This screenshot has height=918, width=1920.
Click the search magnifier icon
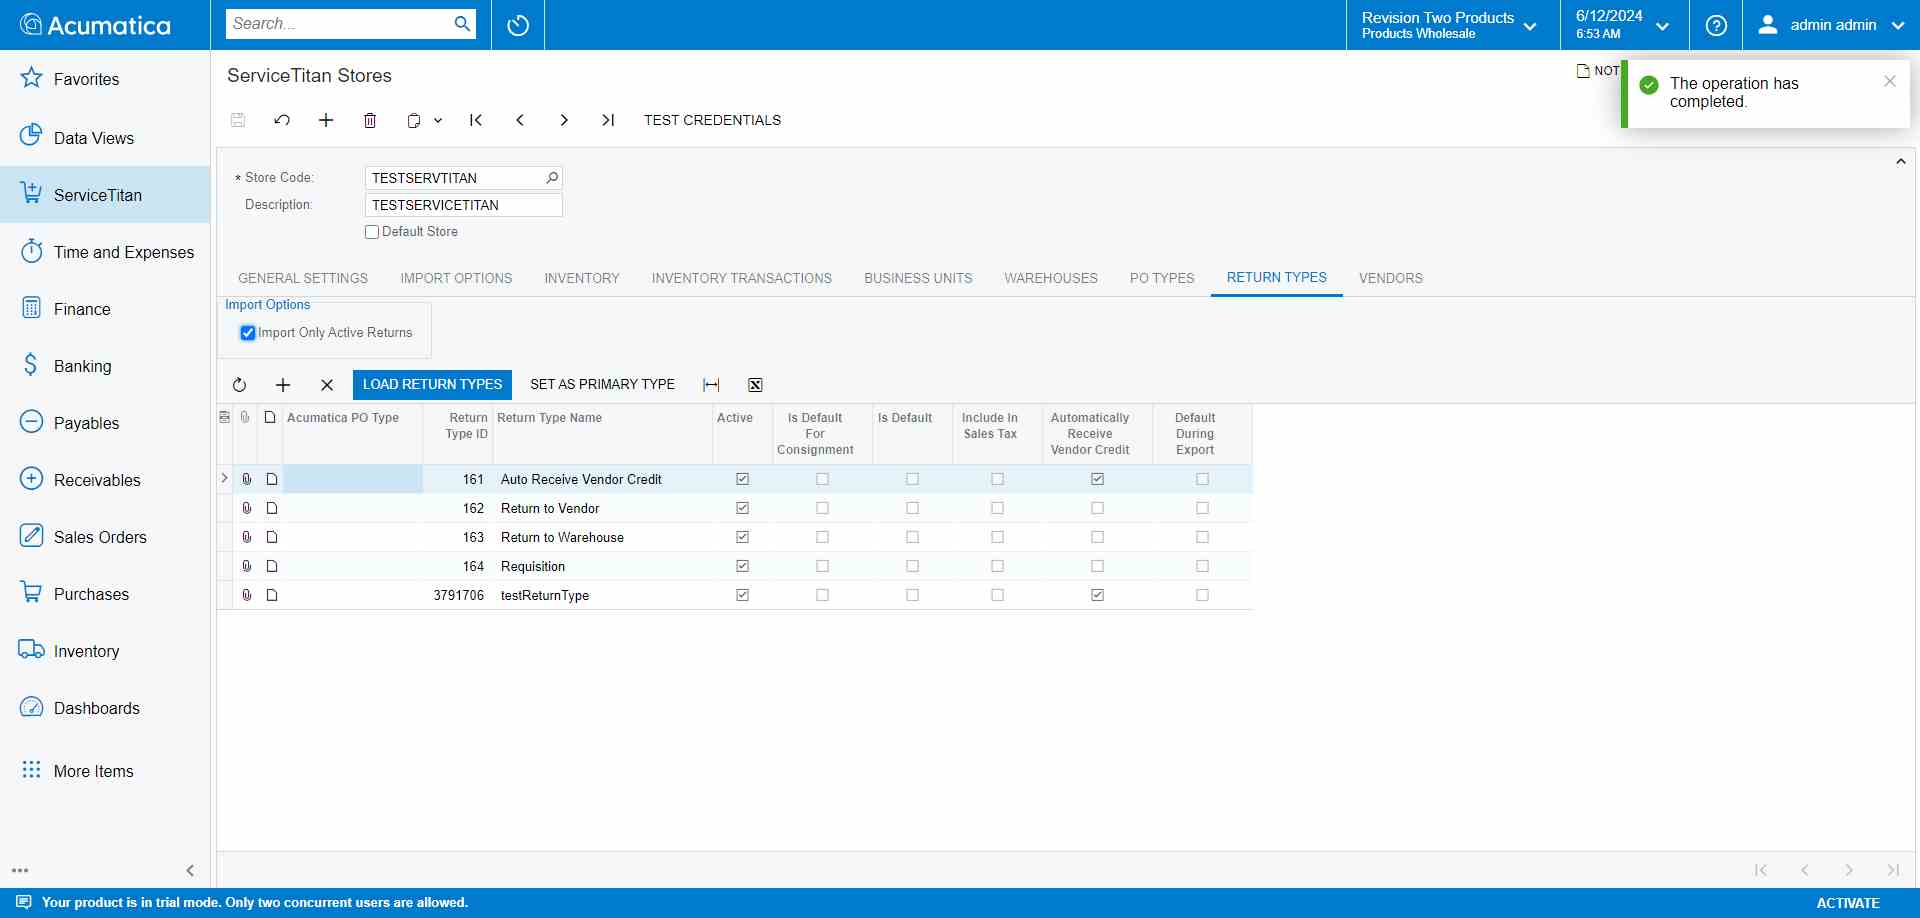pyautogui.click(x=462, y=24)
